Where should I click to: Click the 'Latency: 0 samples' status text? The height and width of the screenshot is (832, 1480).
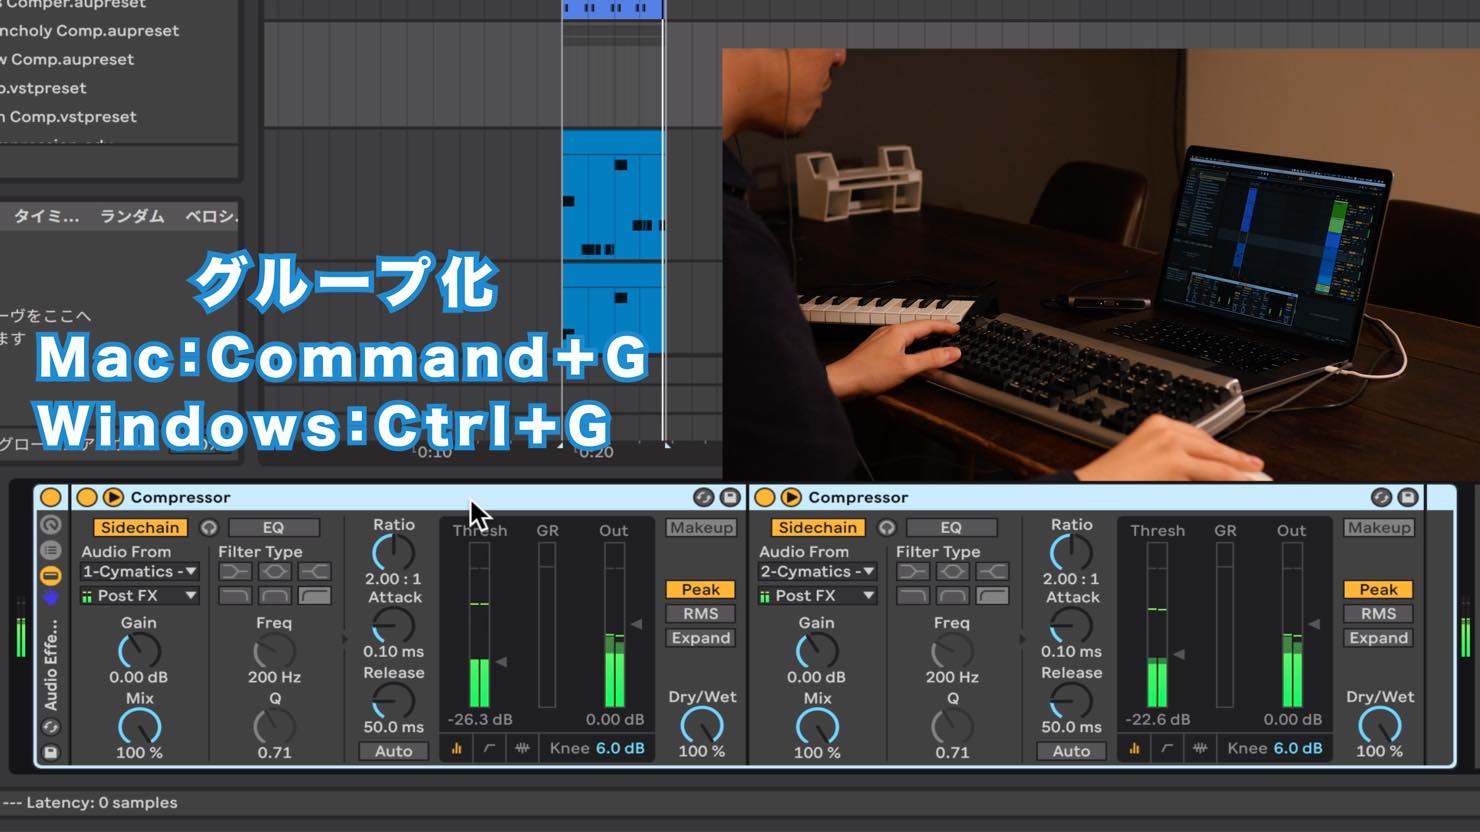pyautogui.click(x=102, y=802)
